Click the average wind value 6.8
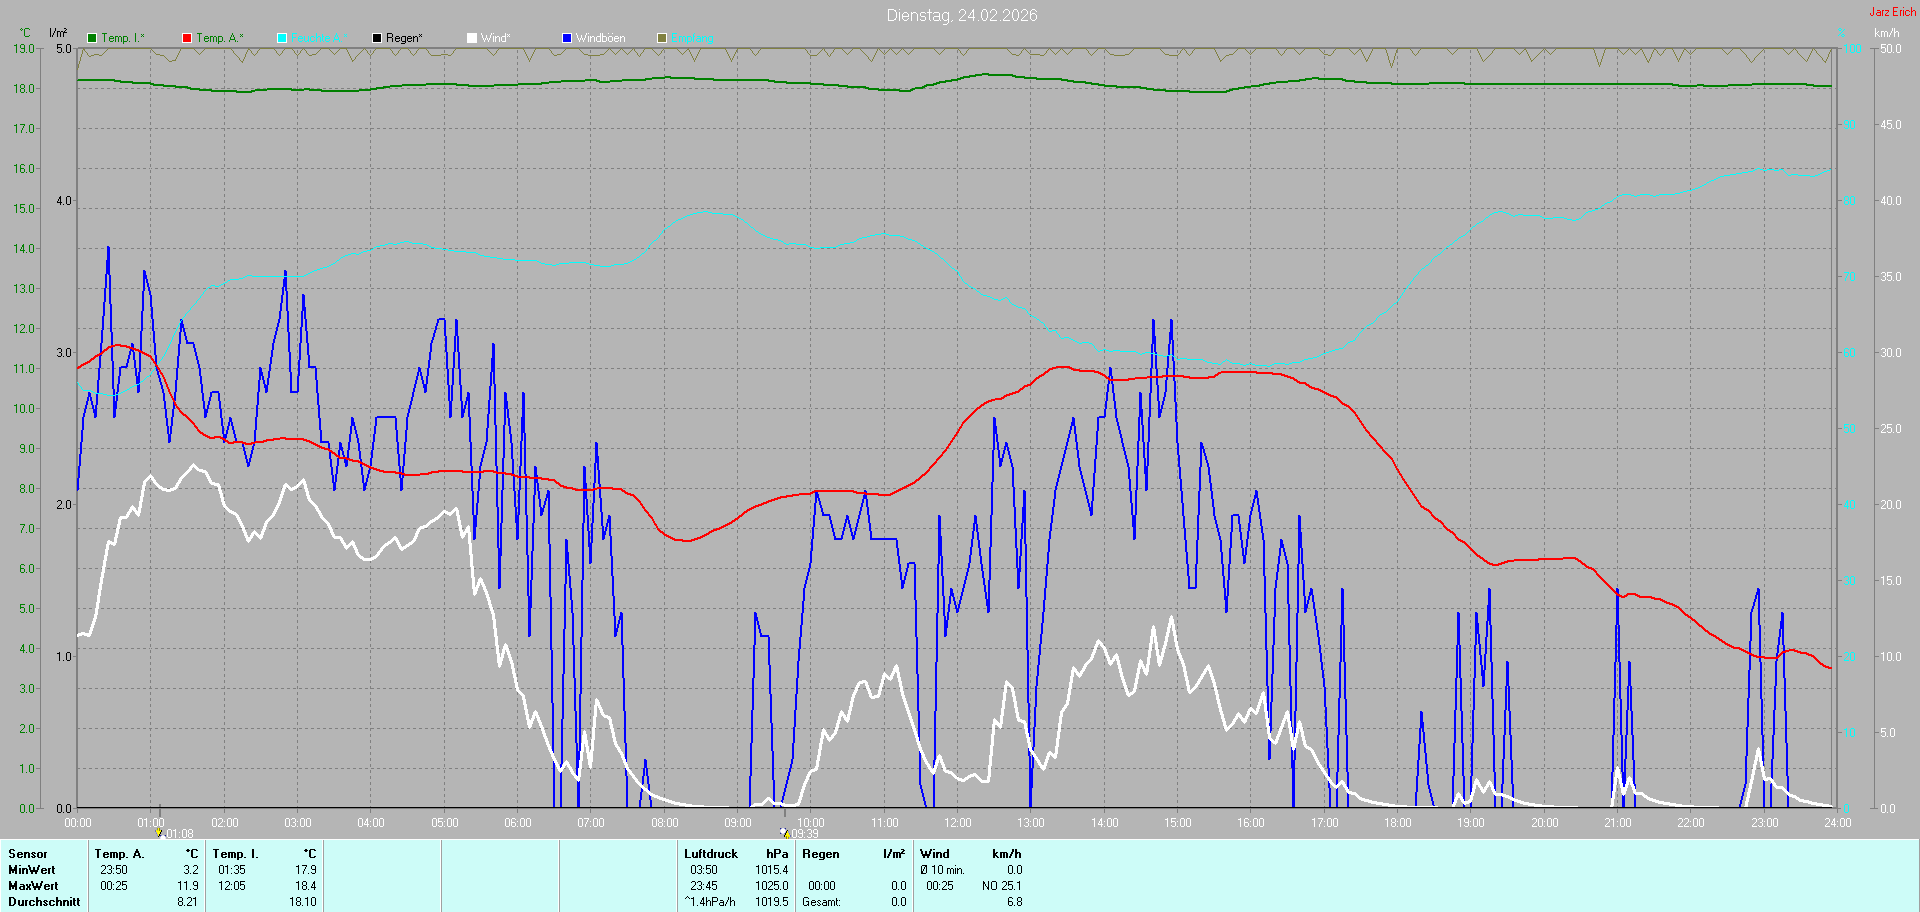The height and width of the screenshot is (912, 1920). pyautogui.click(x=1015, y=902)
